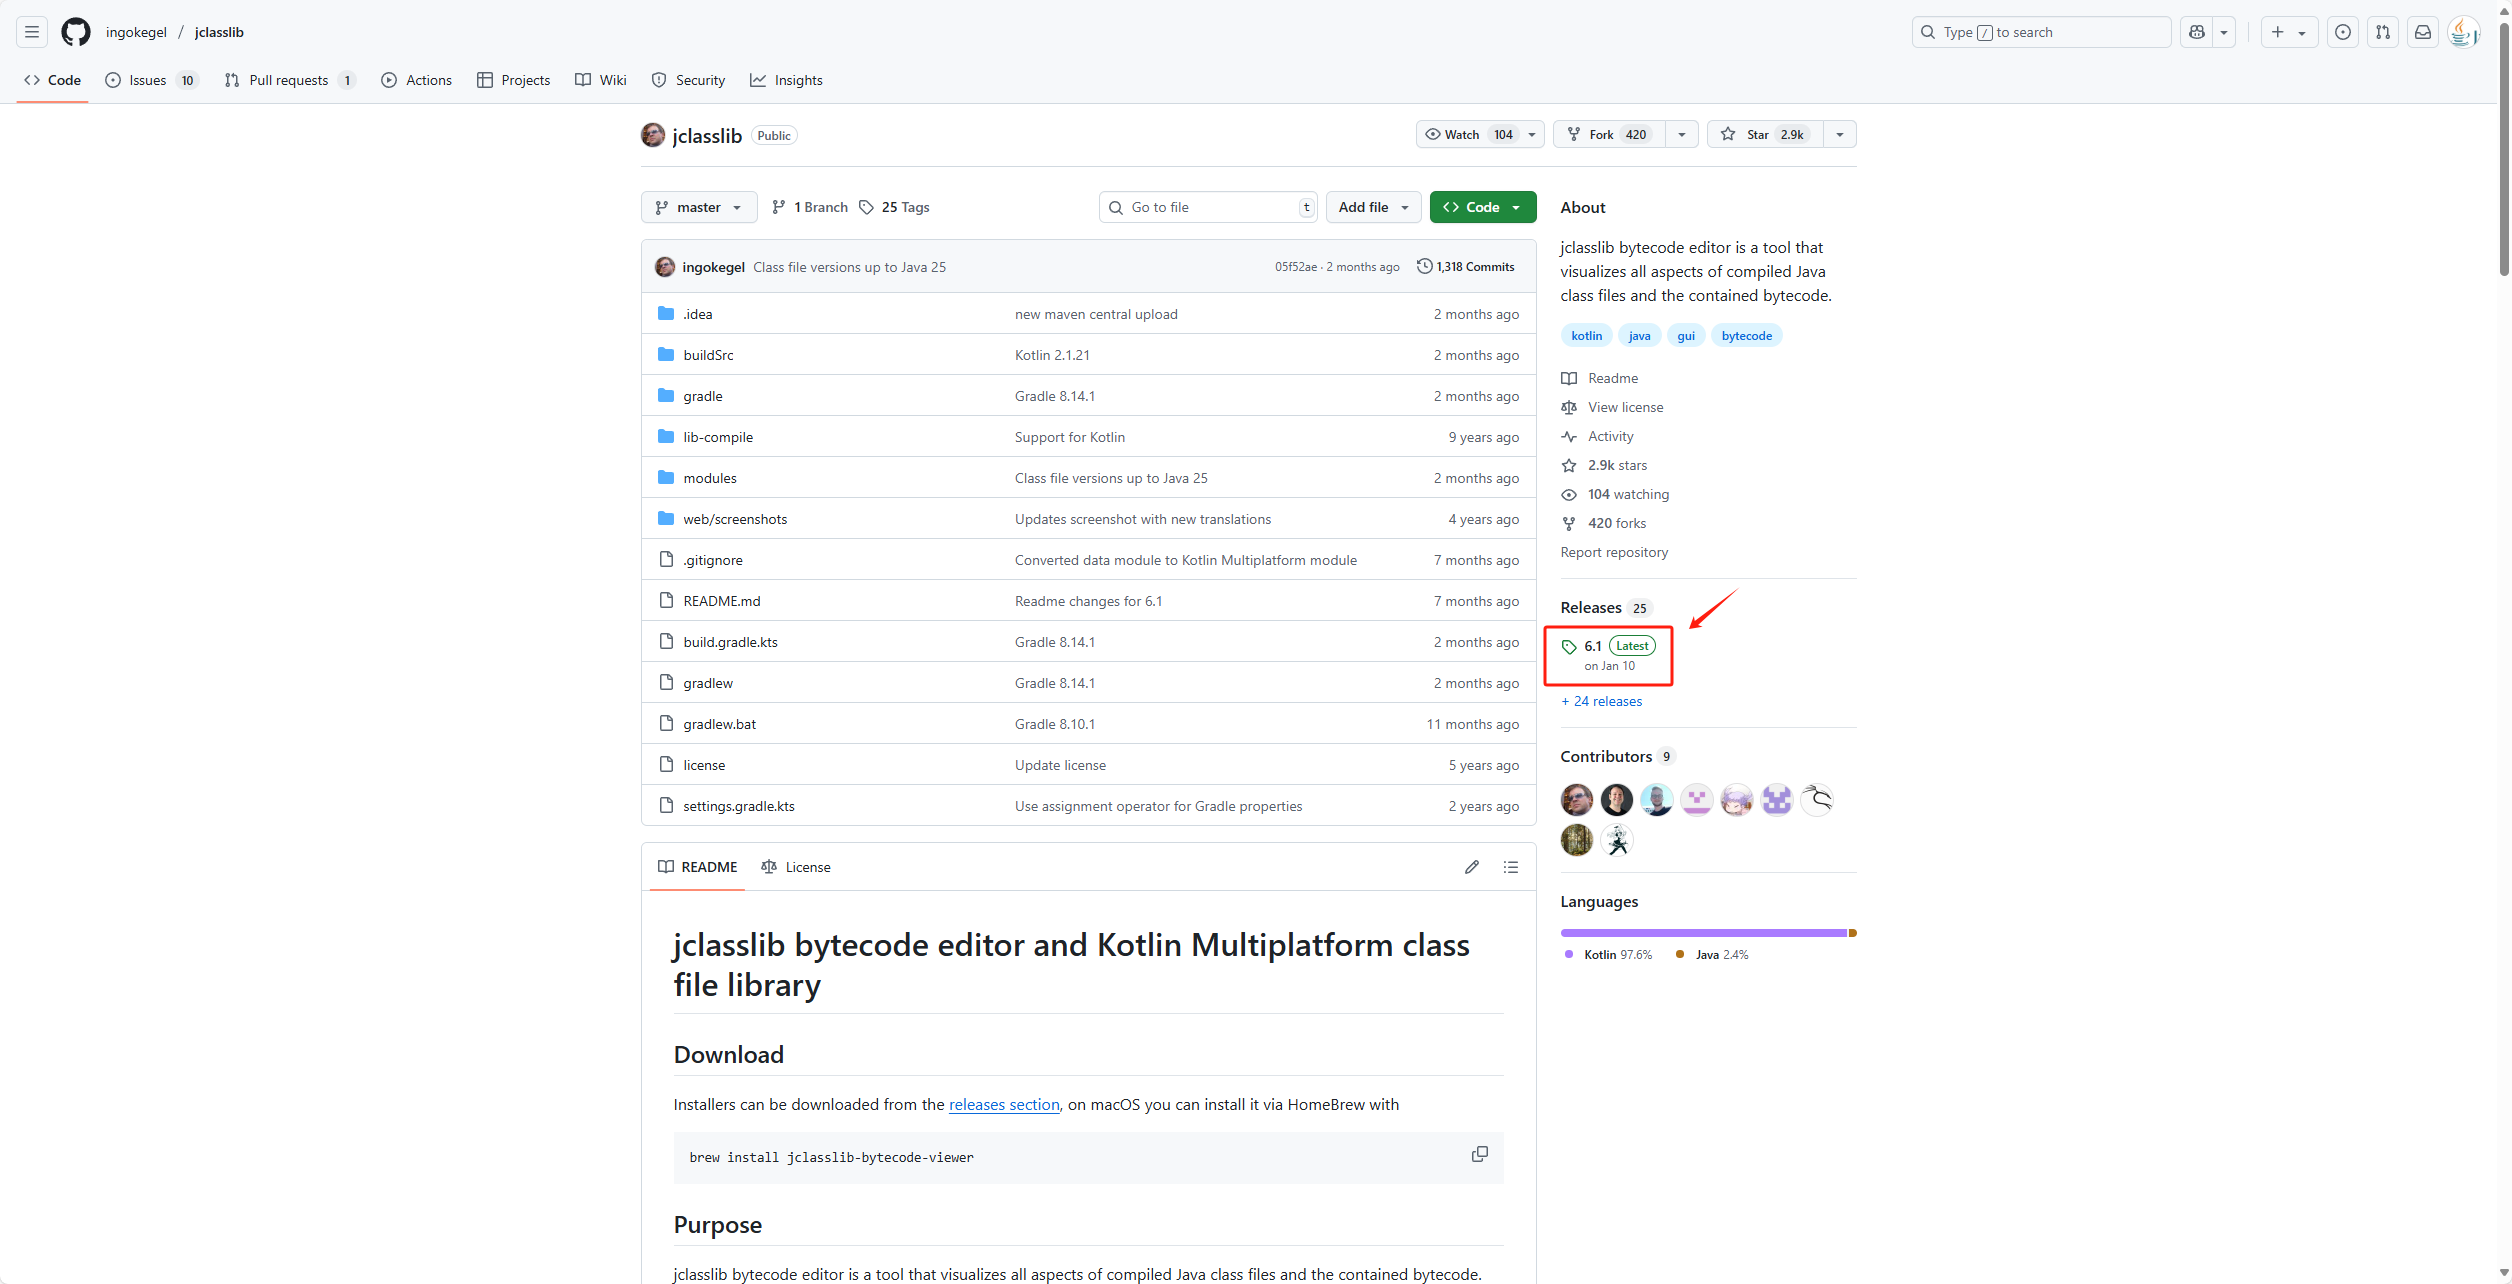Open notifications inbox icon
This screenshot has width=2512, height=1284.
point(2423,32)
